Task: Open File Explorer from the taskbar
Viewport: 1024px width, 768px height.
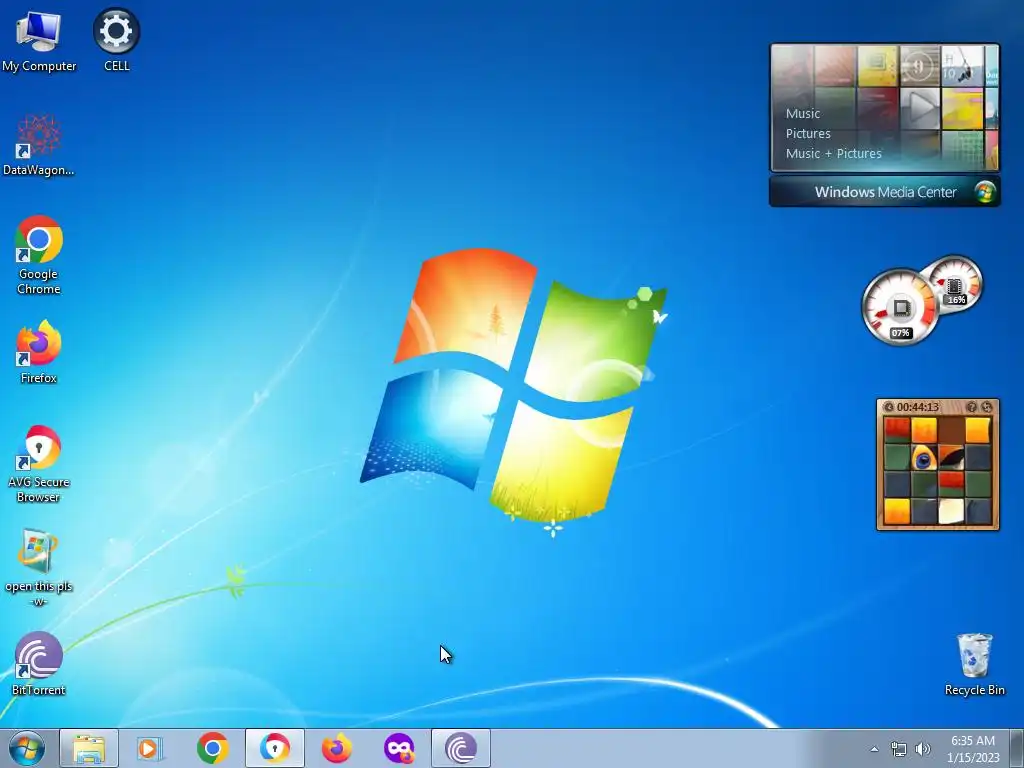Action: (x=89, y=748)
